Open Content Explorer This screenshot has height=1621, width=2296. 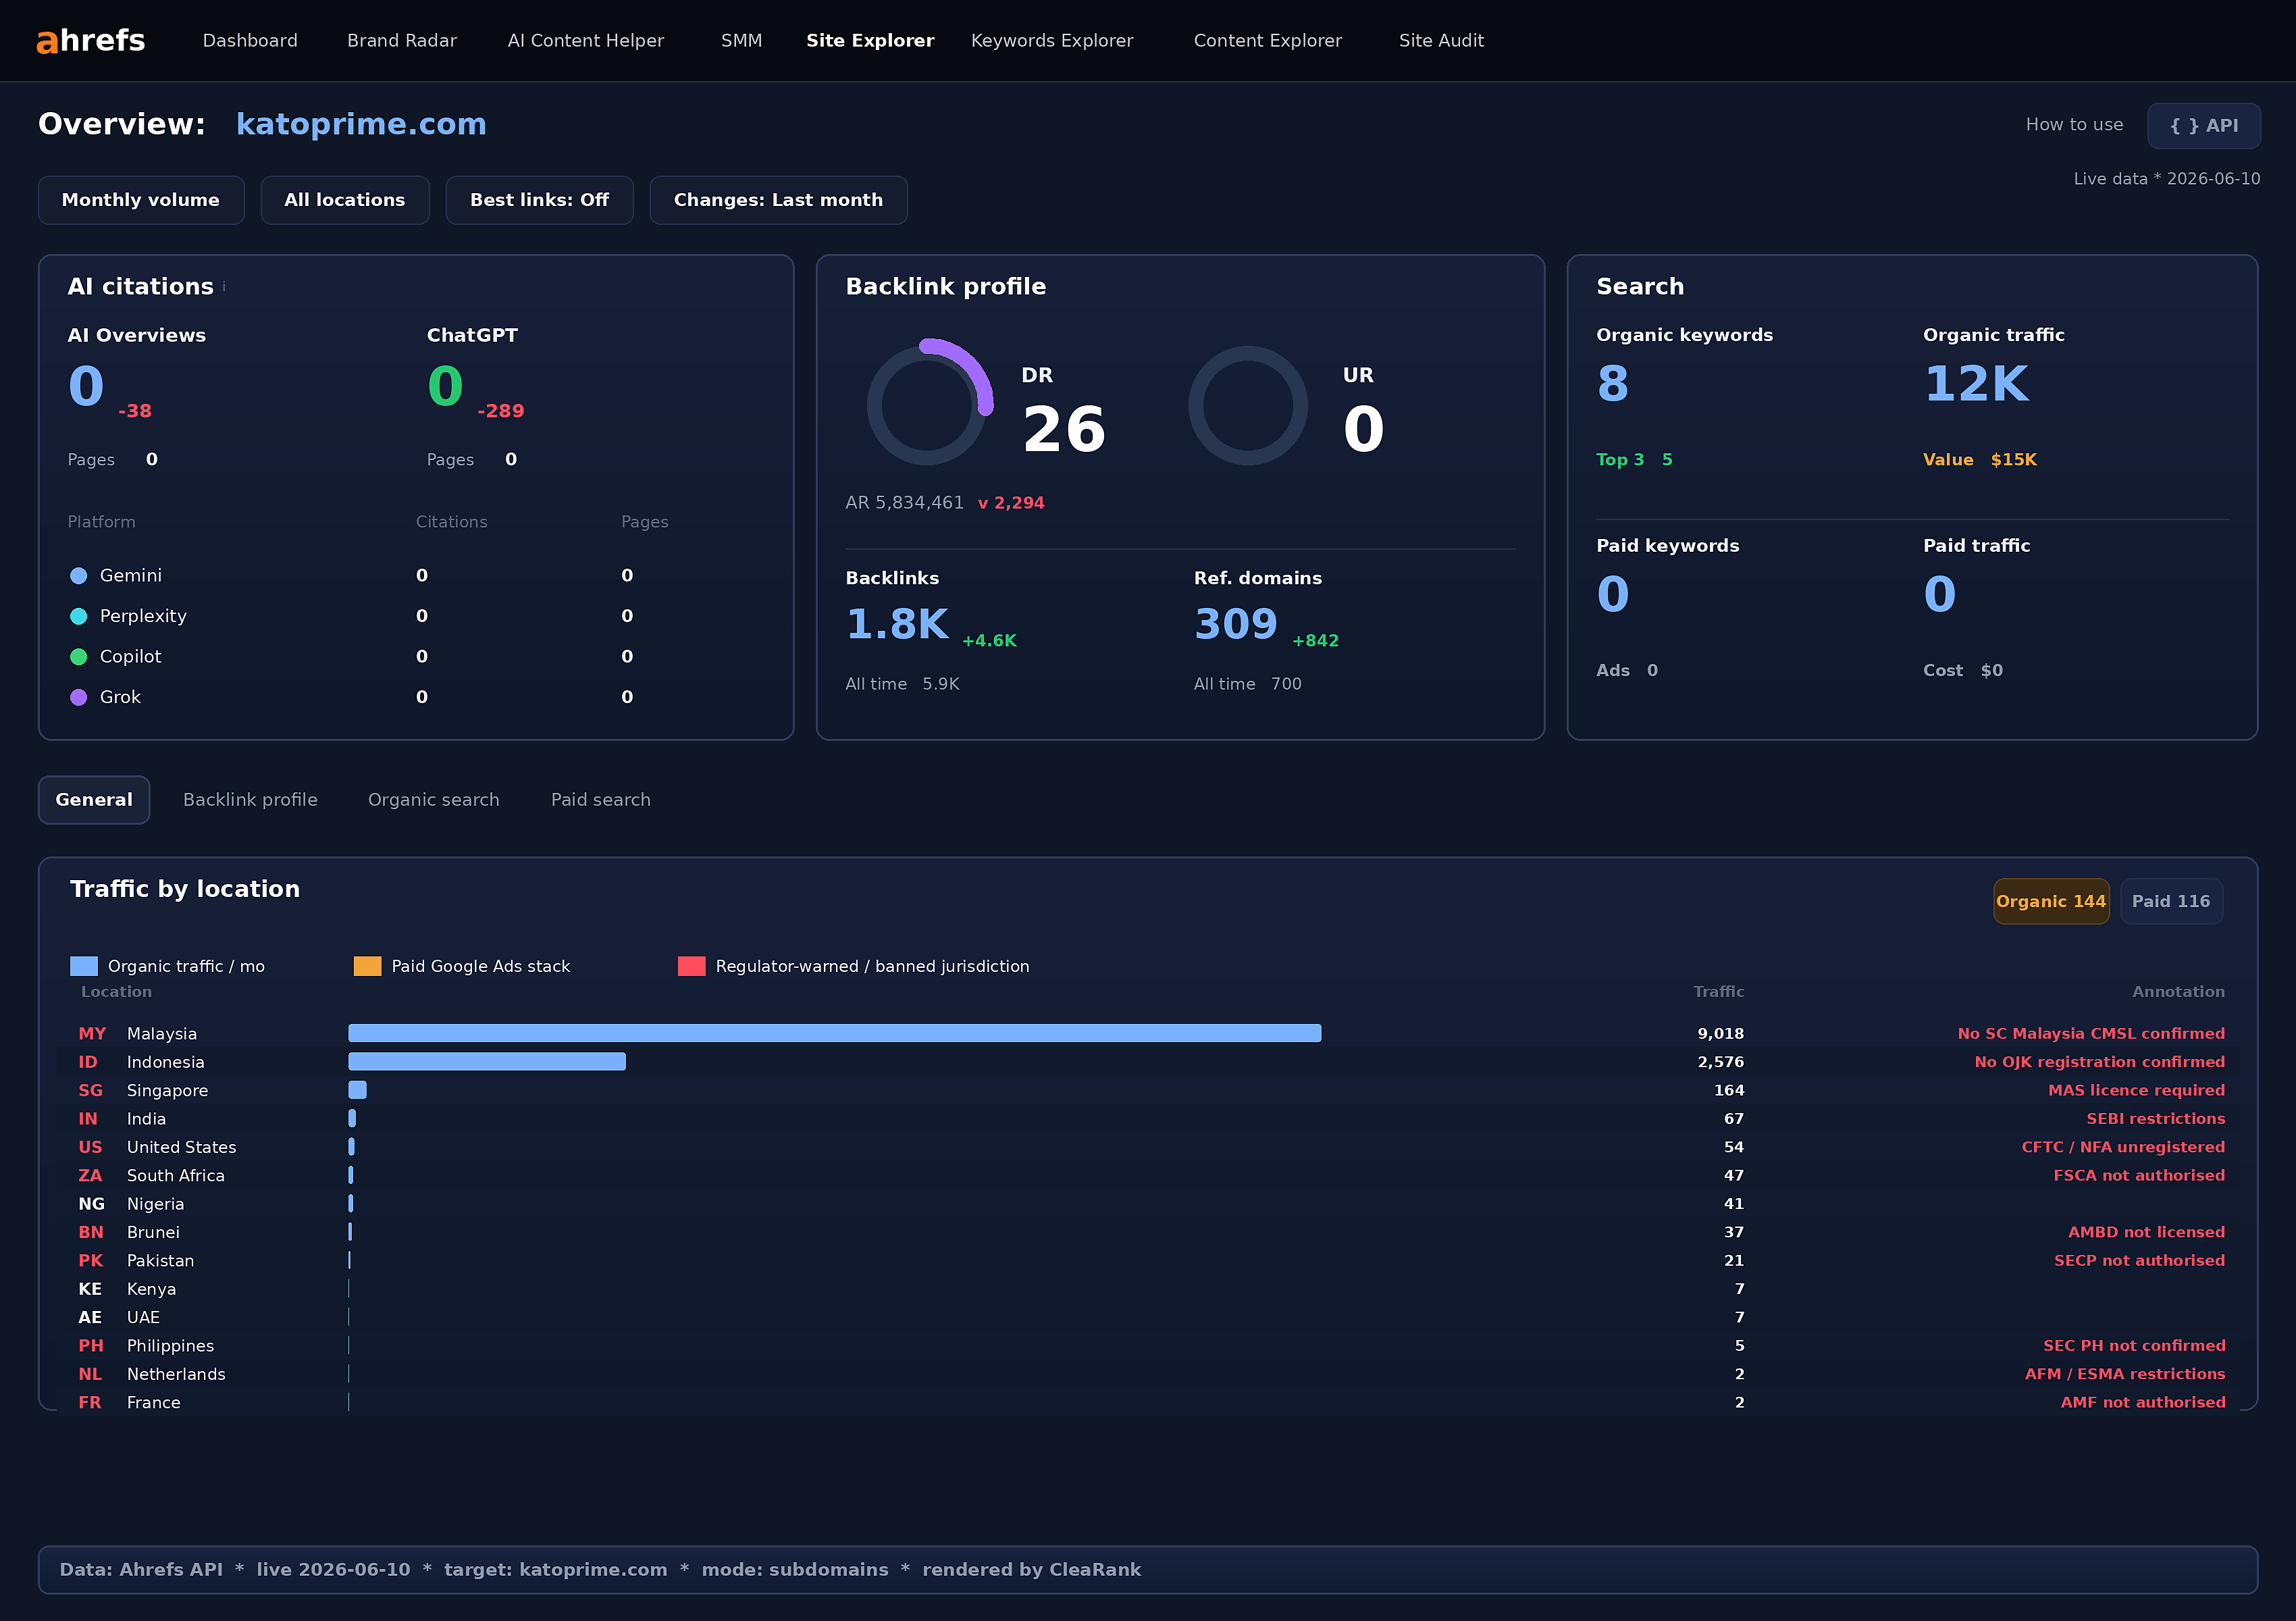coord(1268,41)
